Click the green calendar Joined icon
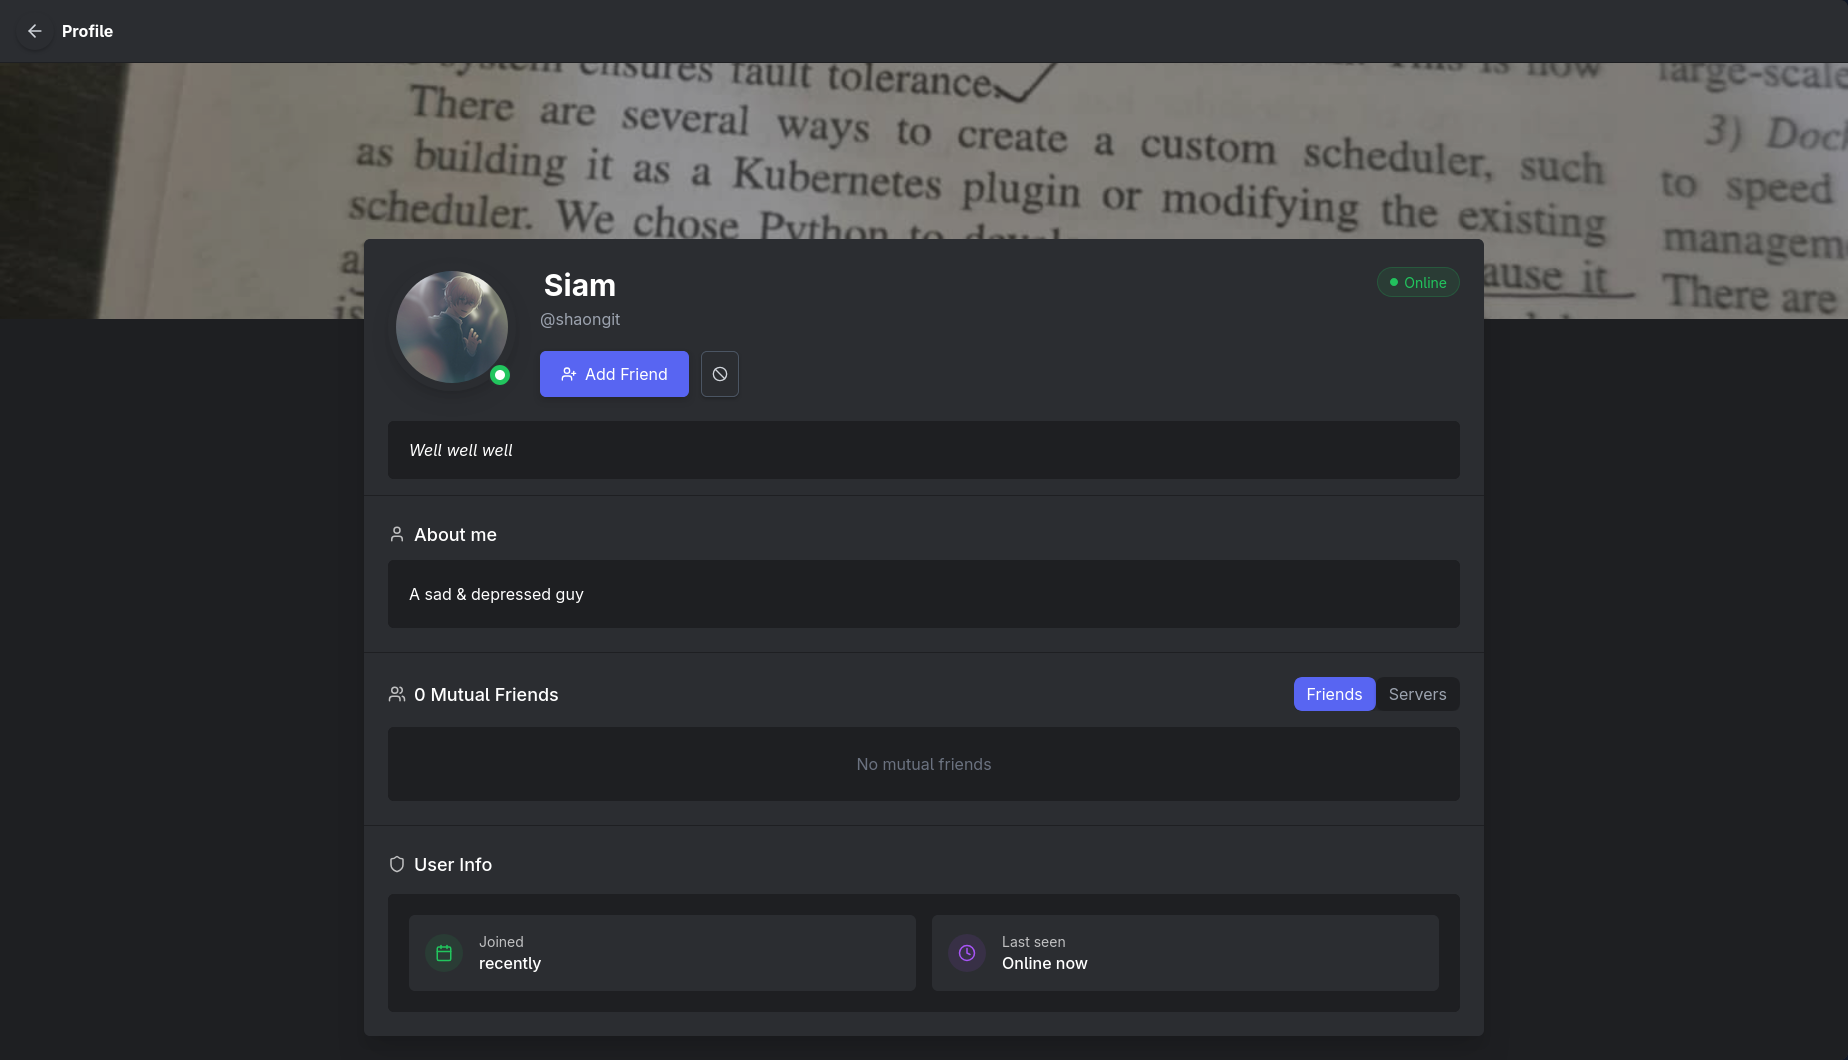The width and height of the screenshot is (1848, 1060). click(x=444, y=953)
